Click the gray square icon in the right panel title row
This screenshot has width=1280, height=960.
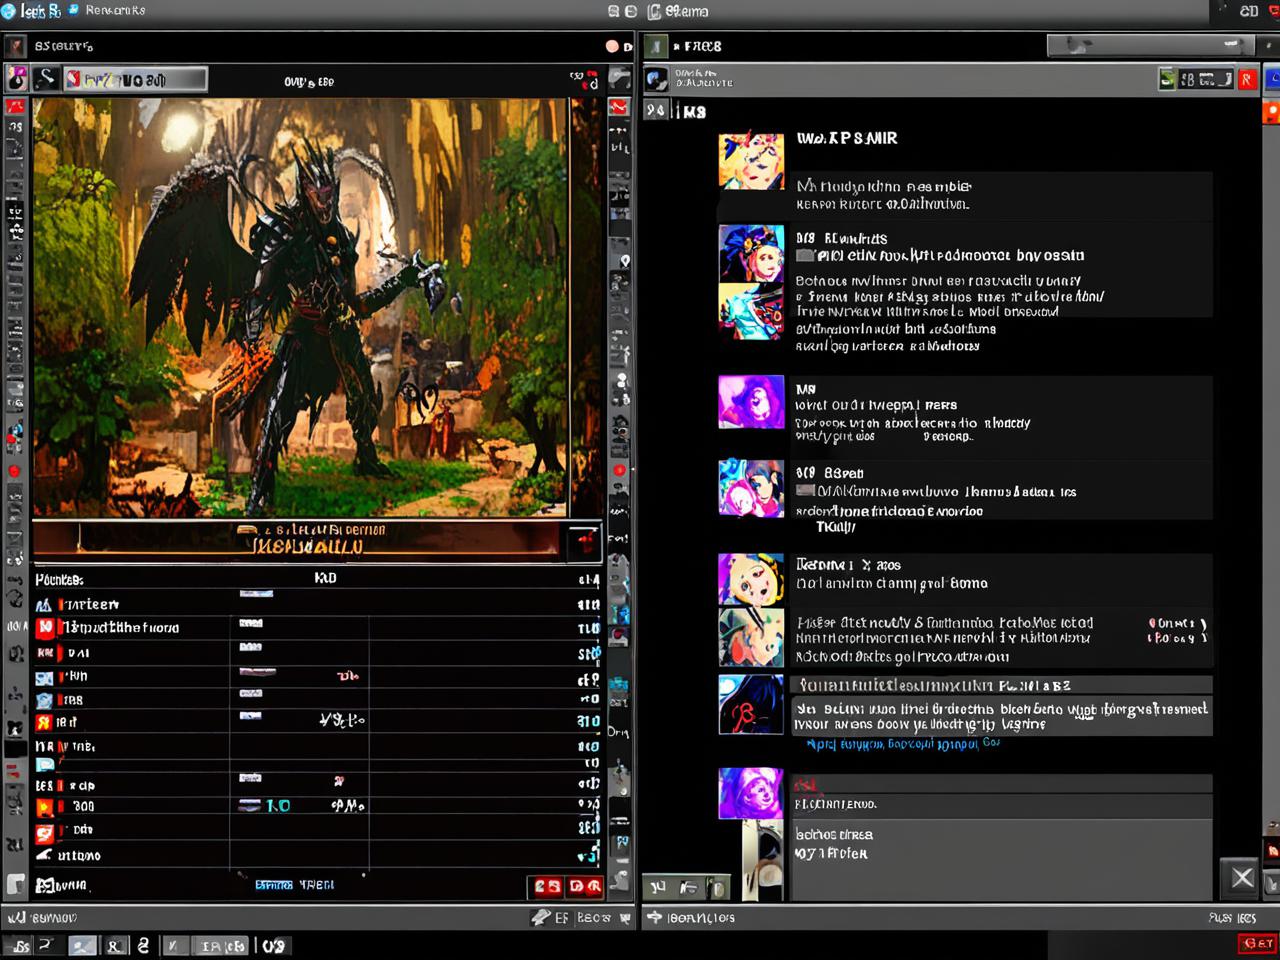655,46
